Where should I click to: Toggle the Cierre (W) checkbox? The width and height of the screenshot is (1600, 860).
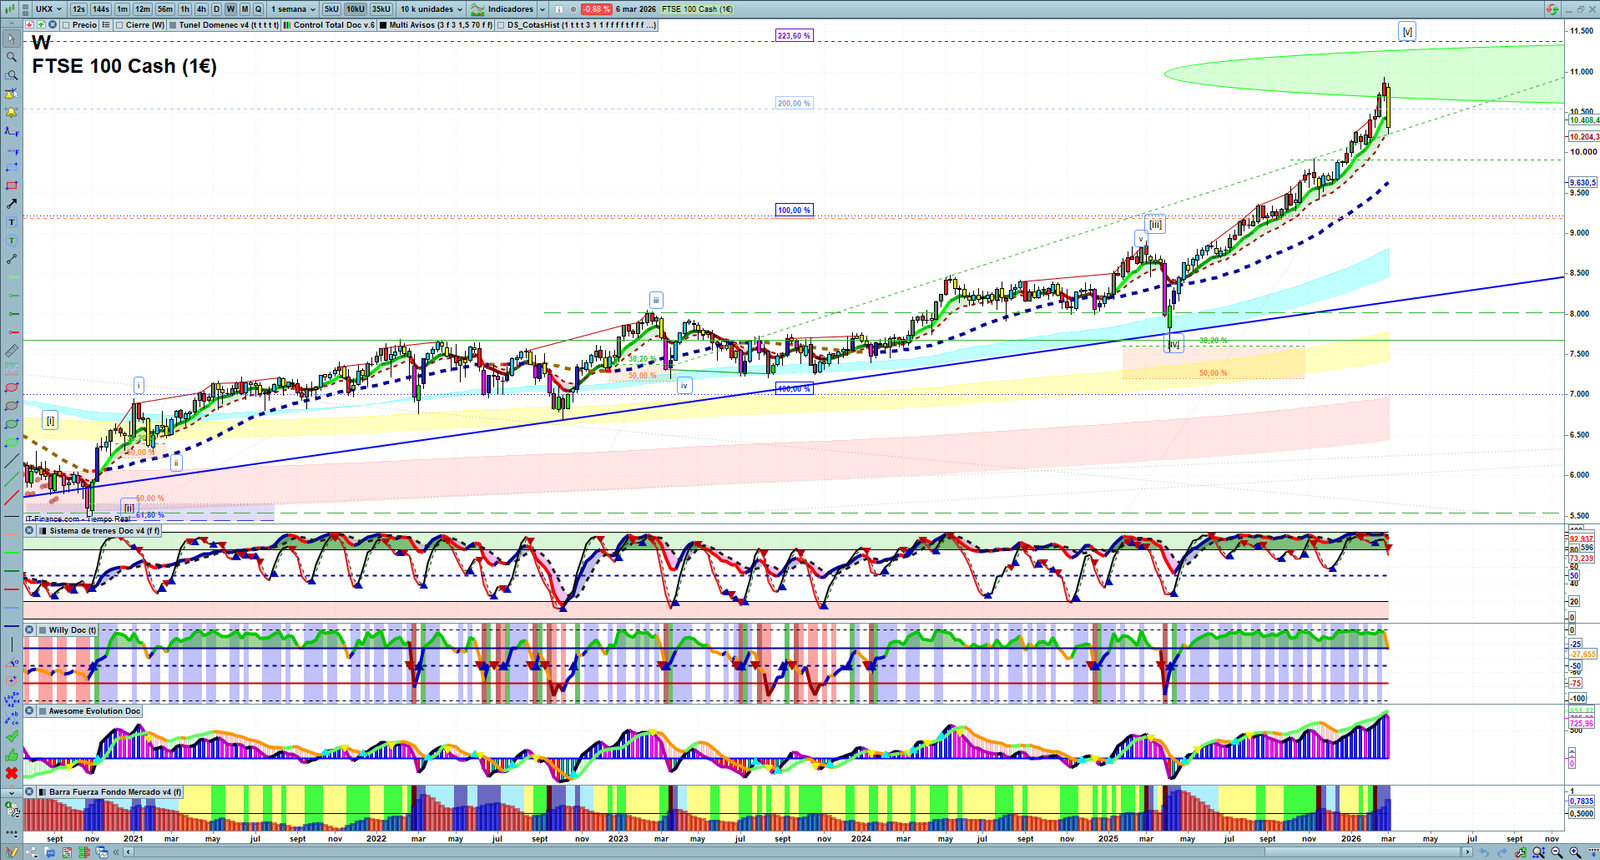coord(120,25)
